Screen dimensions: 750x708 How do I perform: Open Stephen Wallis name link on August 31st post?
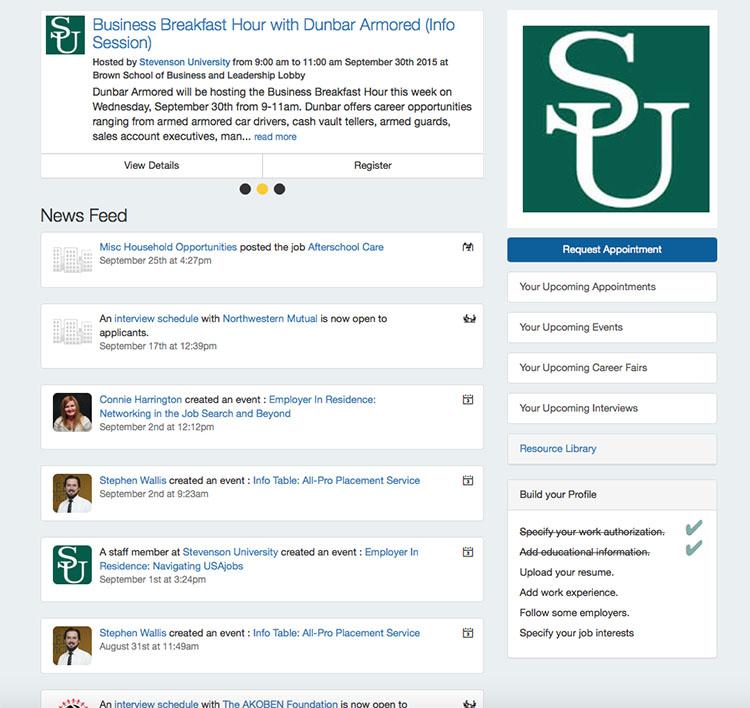(x=133, y=633)
